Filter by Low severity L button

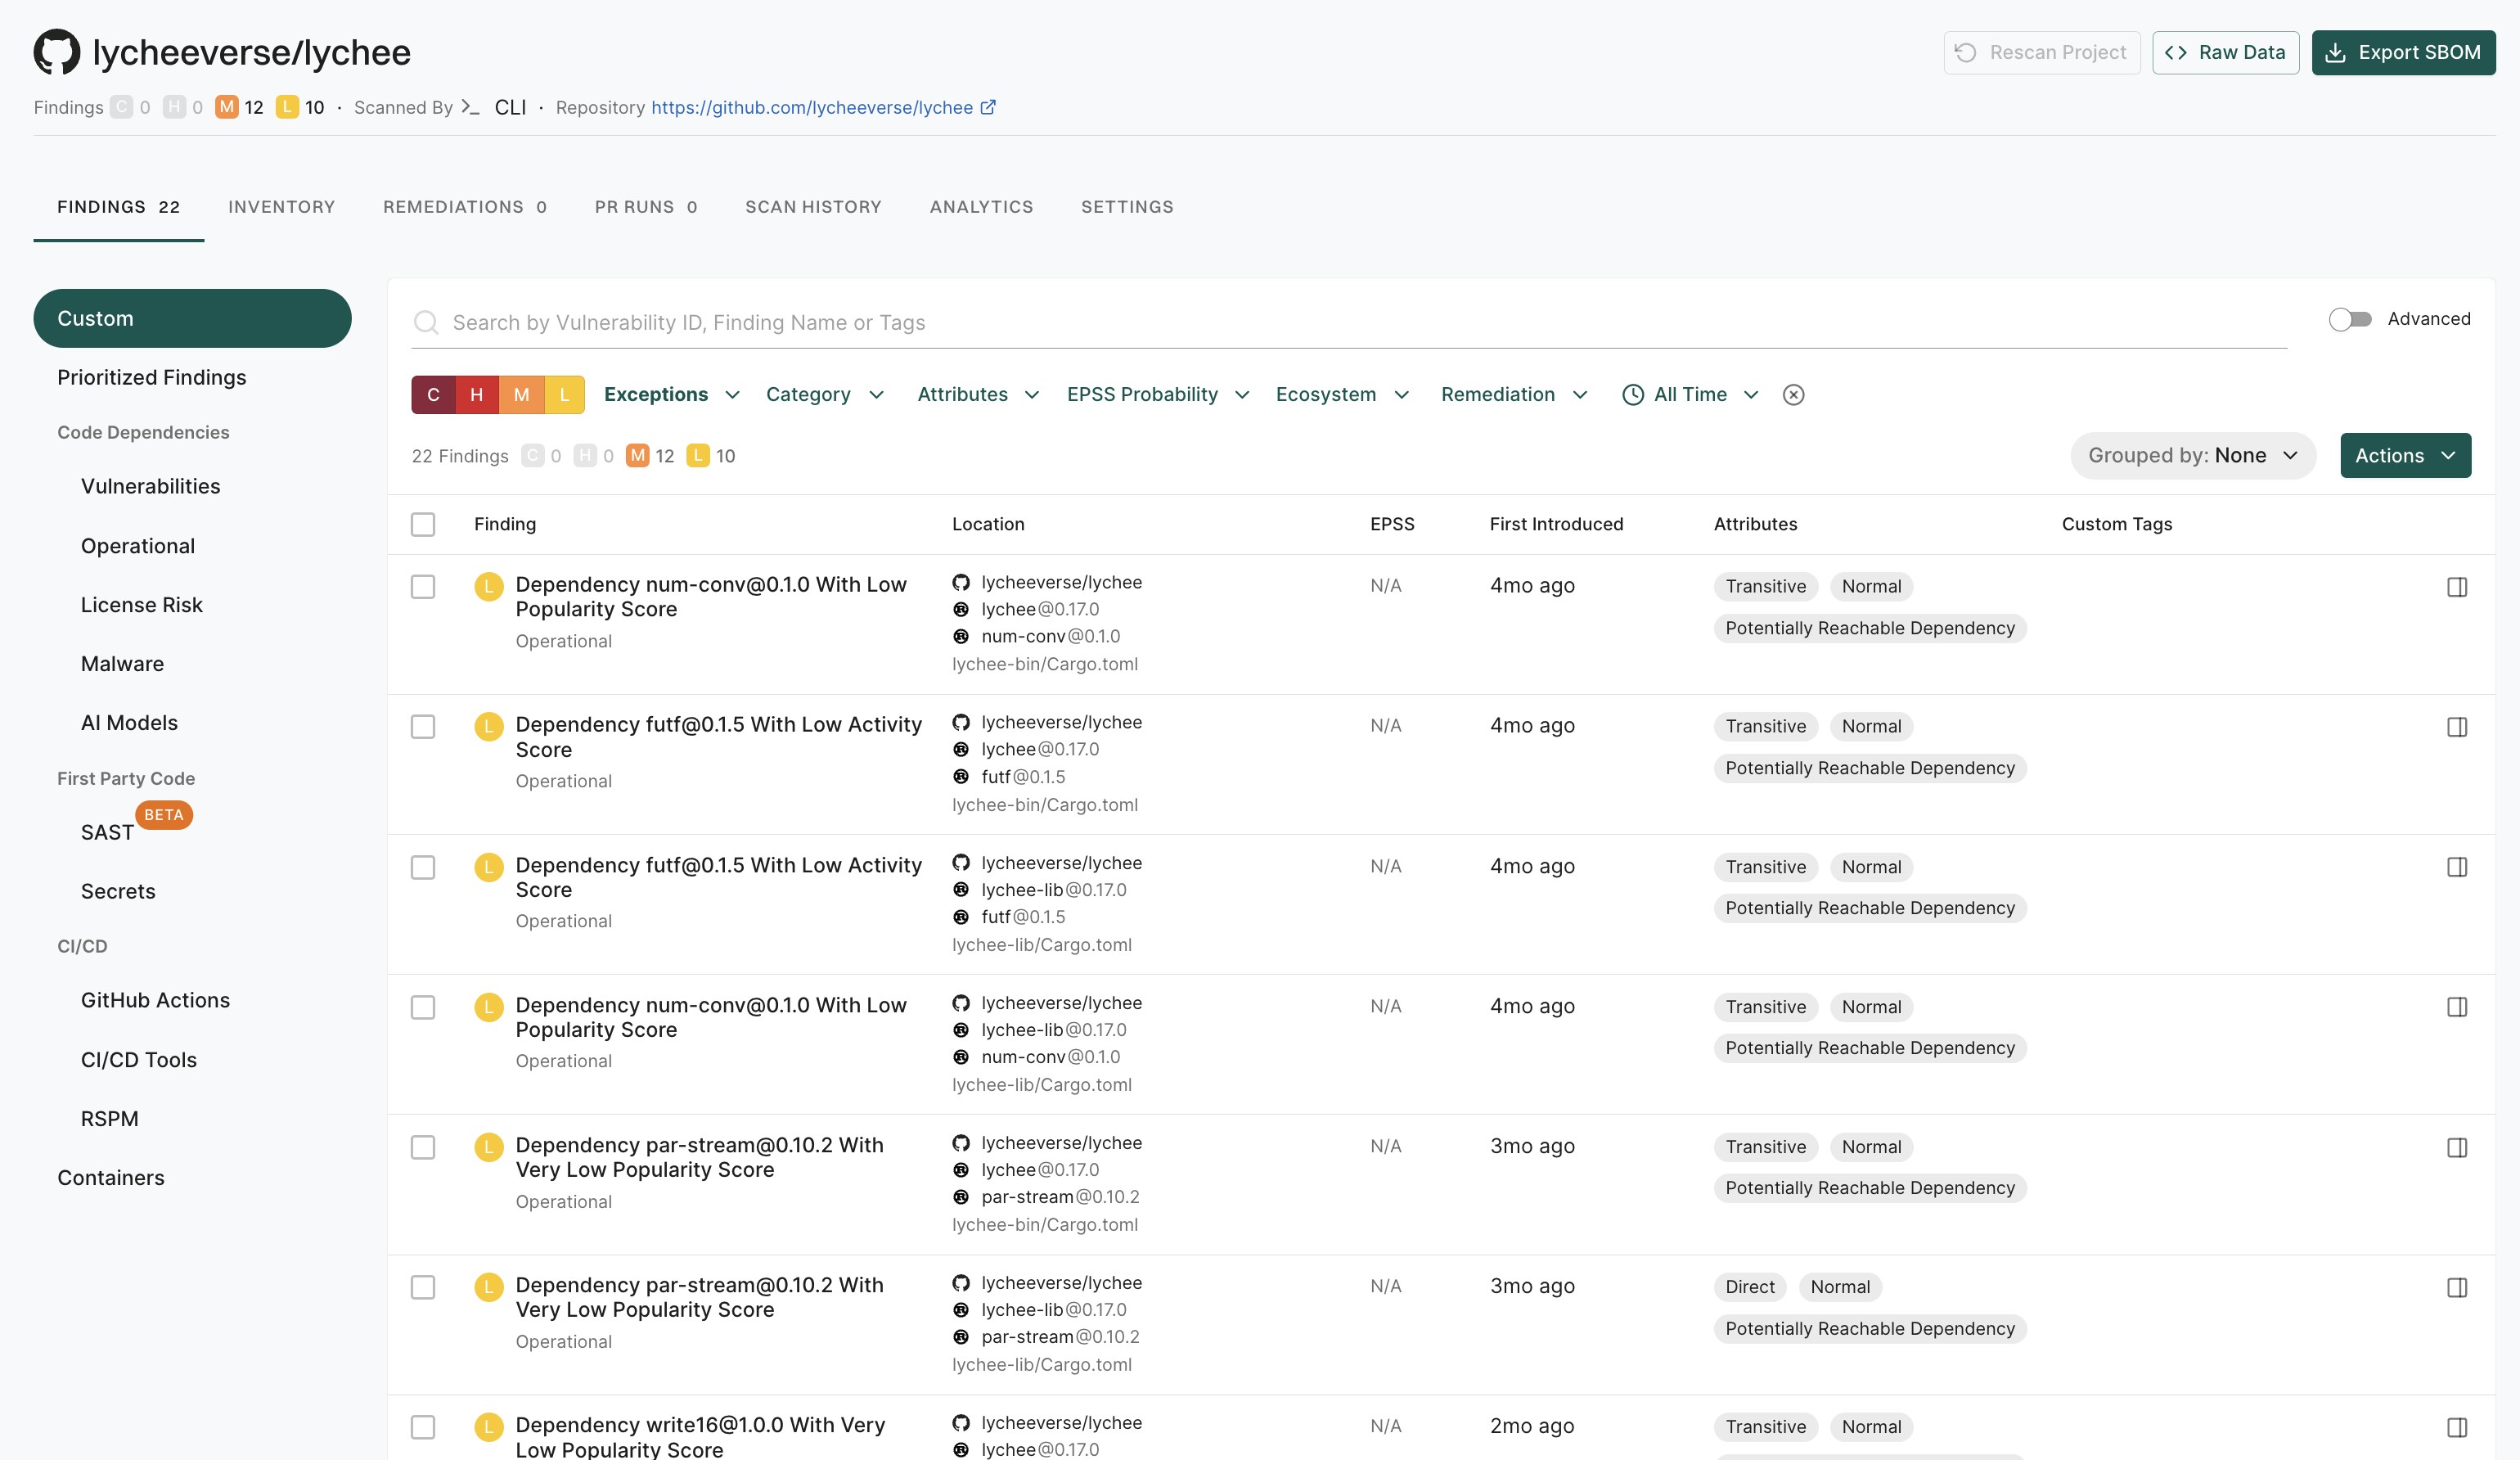(565, 395)
